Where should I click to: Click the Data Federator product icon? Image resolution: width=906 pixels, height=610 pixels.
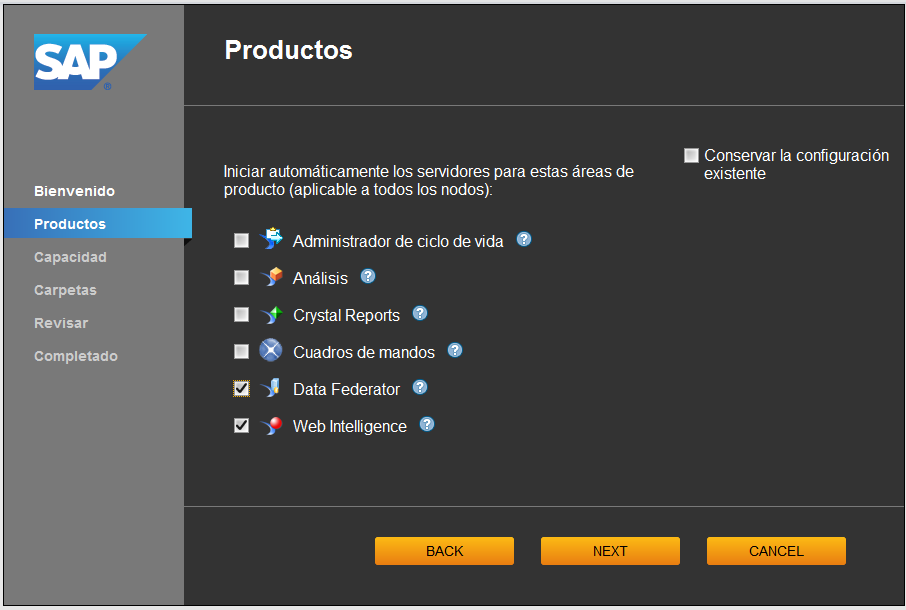(x=271, y=388)
